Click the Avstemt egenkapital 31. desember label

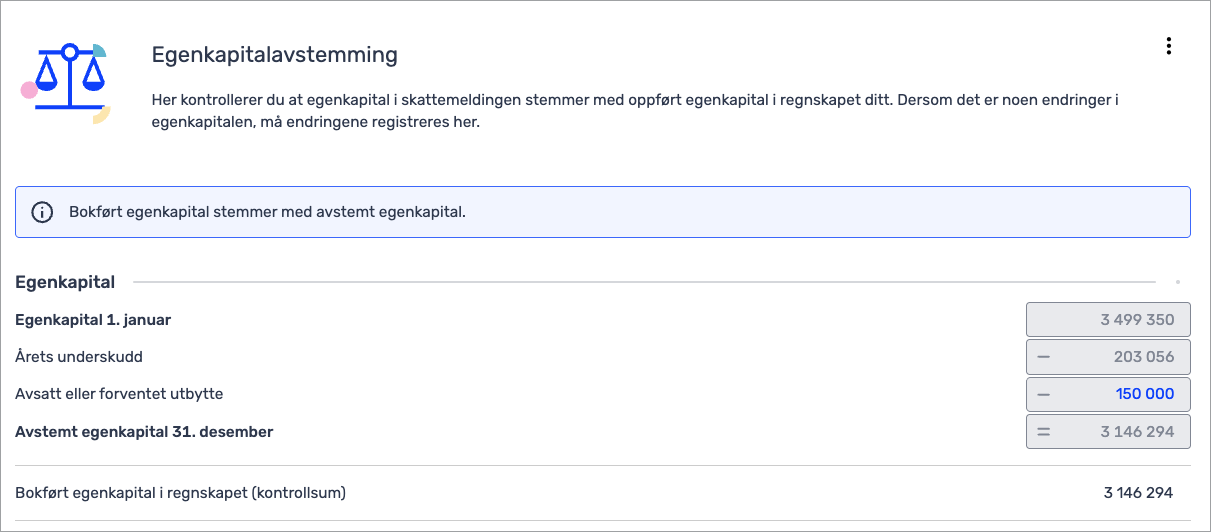(x=144, y=432)
